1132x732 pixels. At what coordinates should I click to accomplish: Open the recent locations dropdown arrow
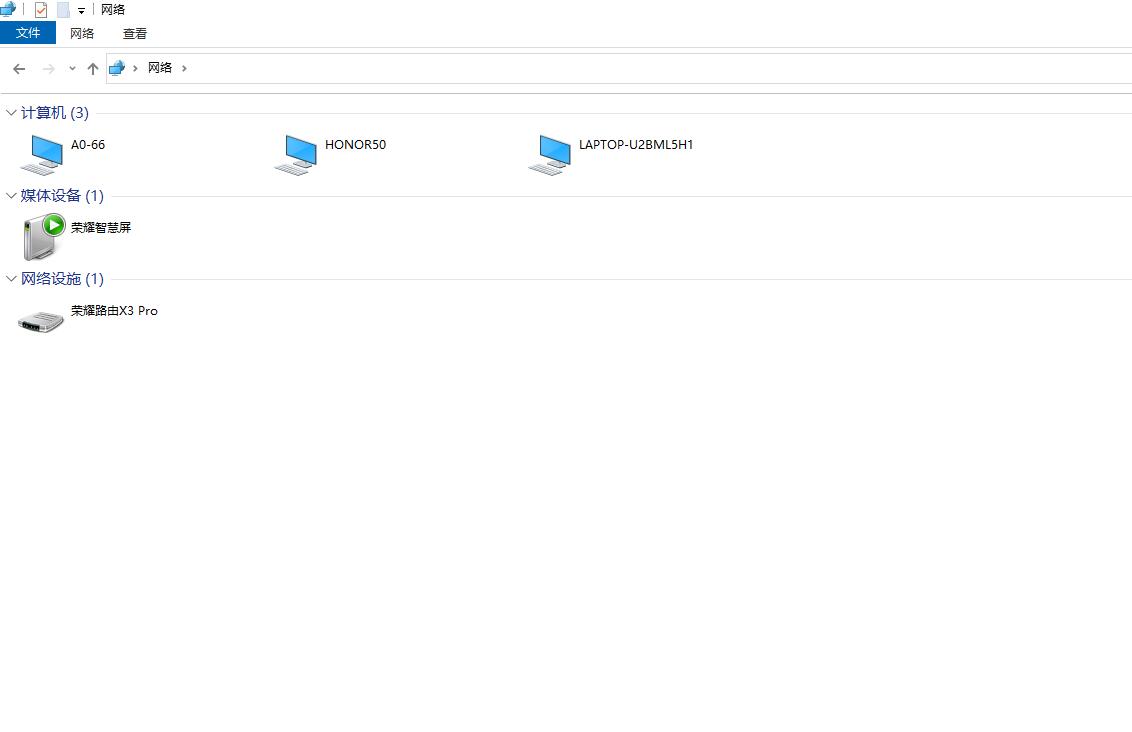tap(72, 69)
